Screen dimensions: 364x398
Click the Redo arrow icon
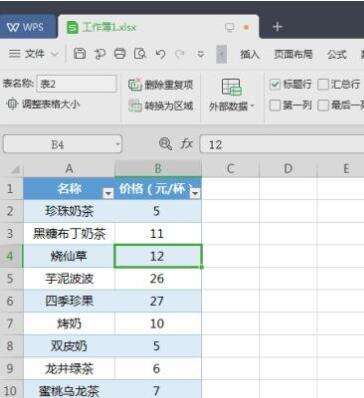tap(180, 54)
